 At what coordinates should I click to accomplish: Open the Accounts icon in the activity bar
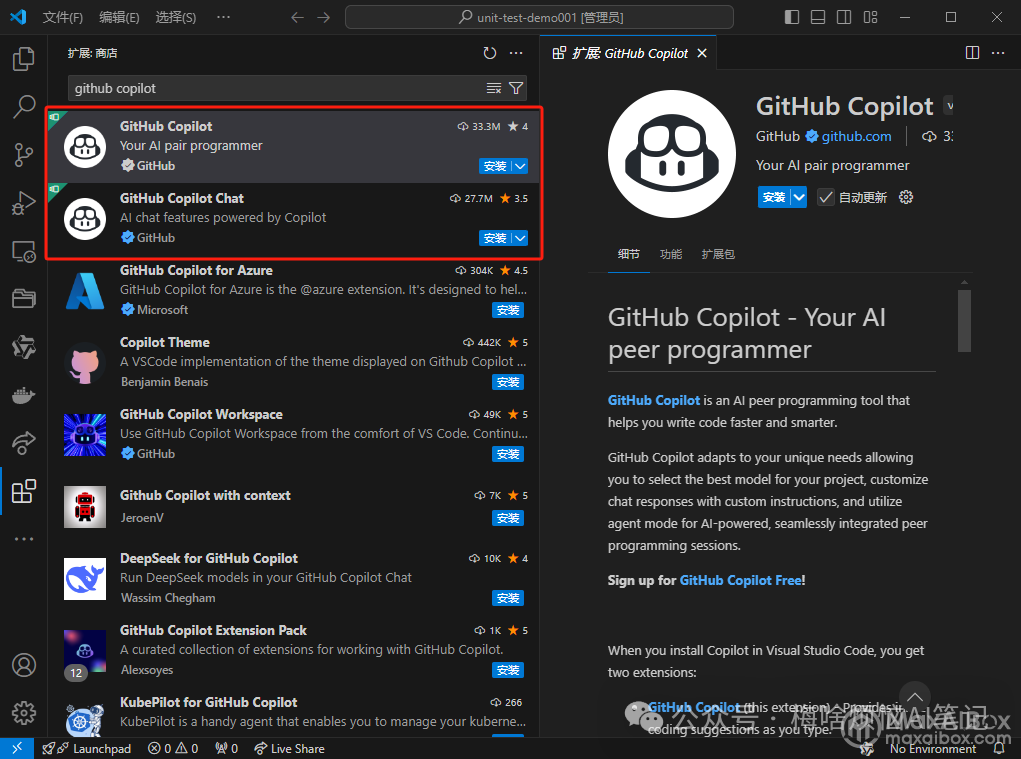click(23, 664)
